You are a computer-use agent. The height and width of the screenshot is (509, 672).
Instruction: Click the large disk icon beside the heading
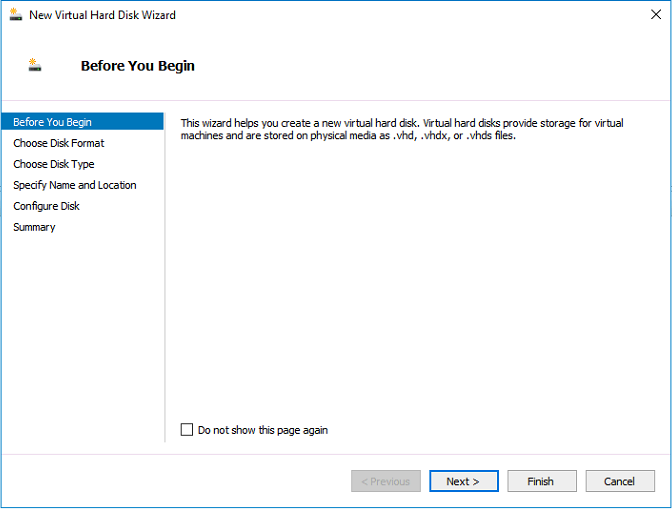(x=35, y=65)
